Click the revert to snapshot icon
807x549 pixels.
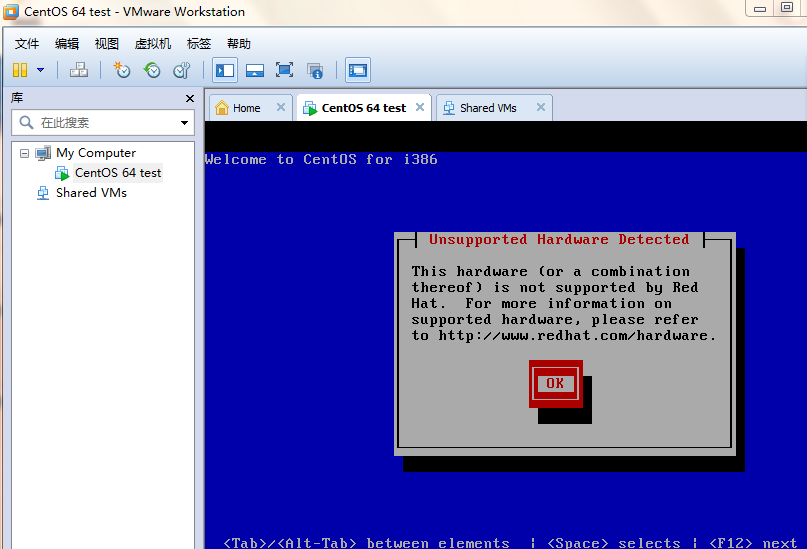point(152,70)
